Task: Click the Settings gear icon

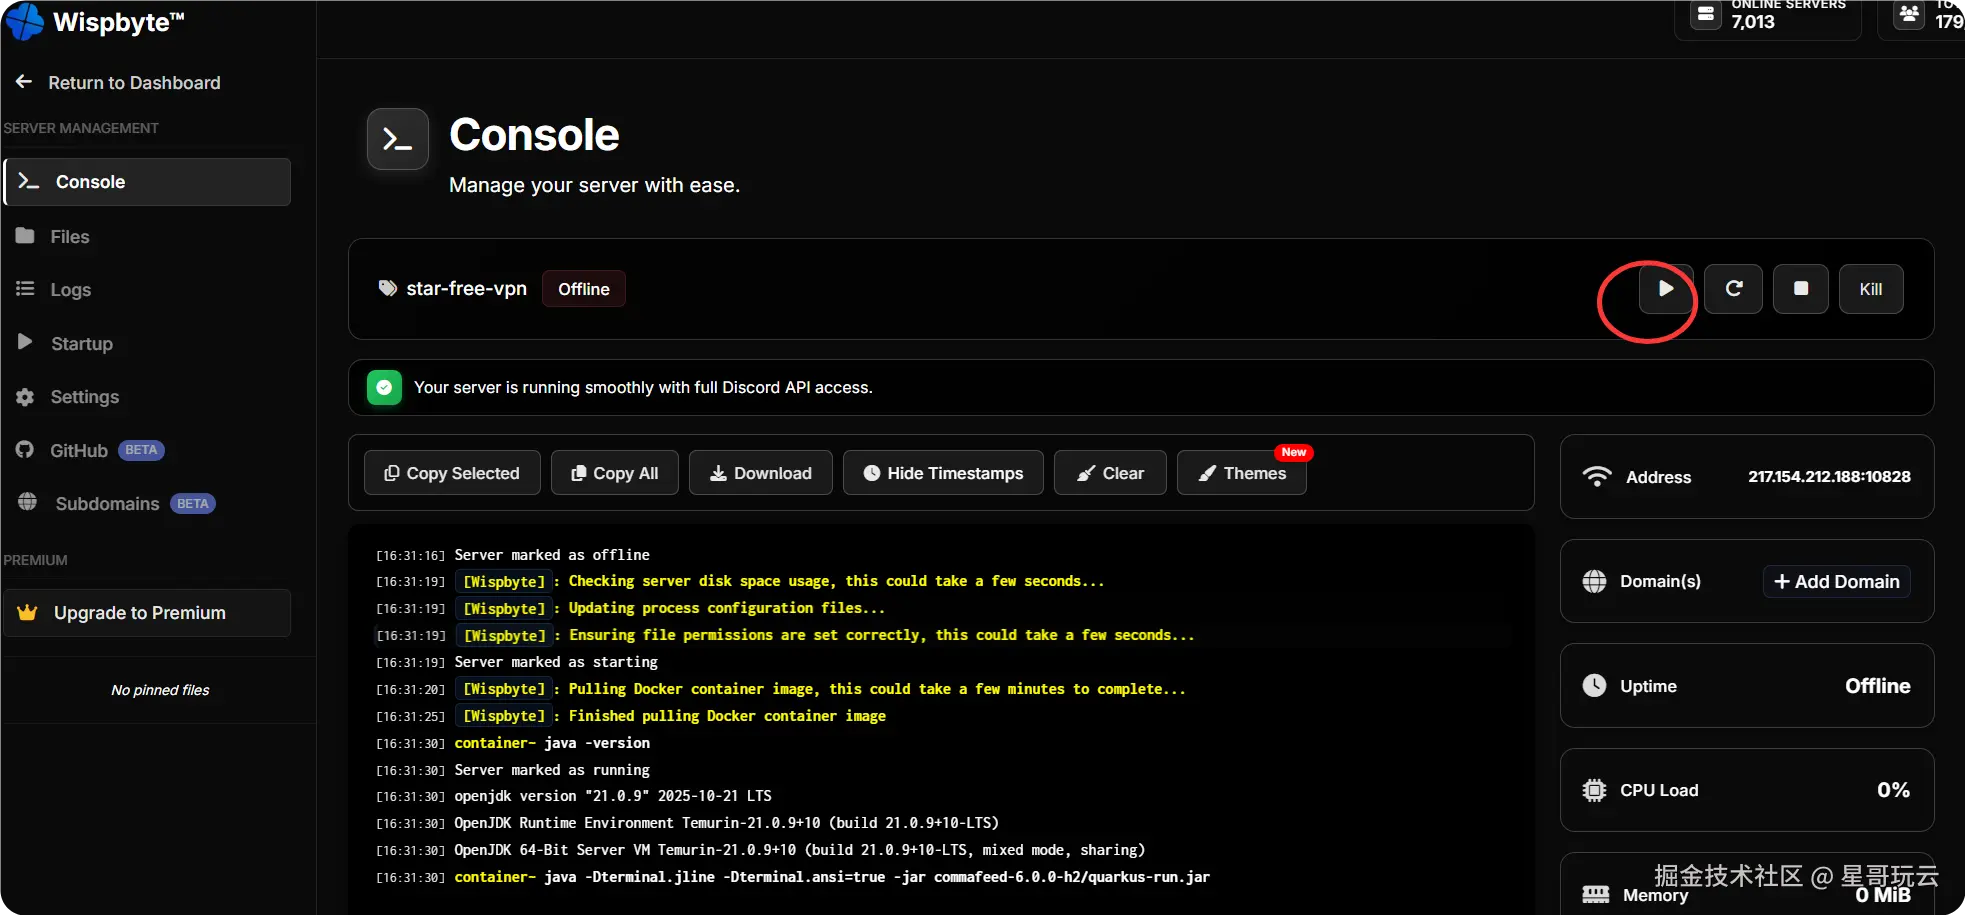Action: pyautogui.click(x=25, y=397)
